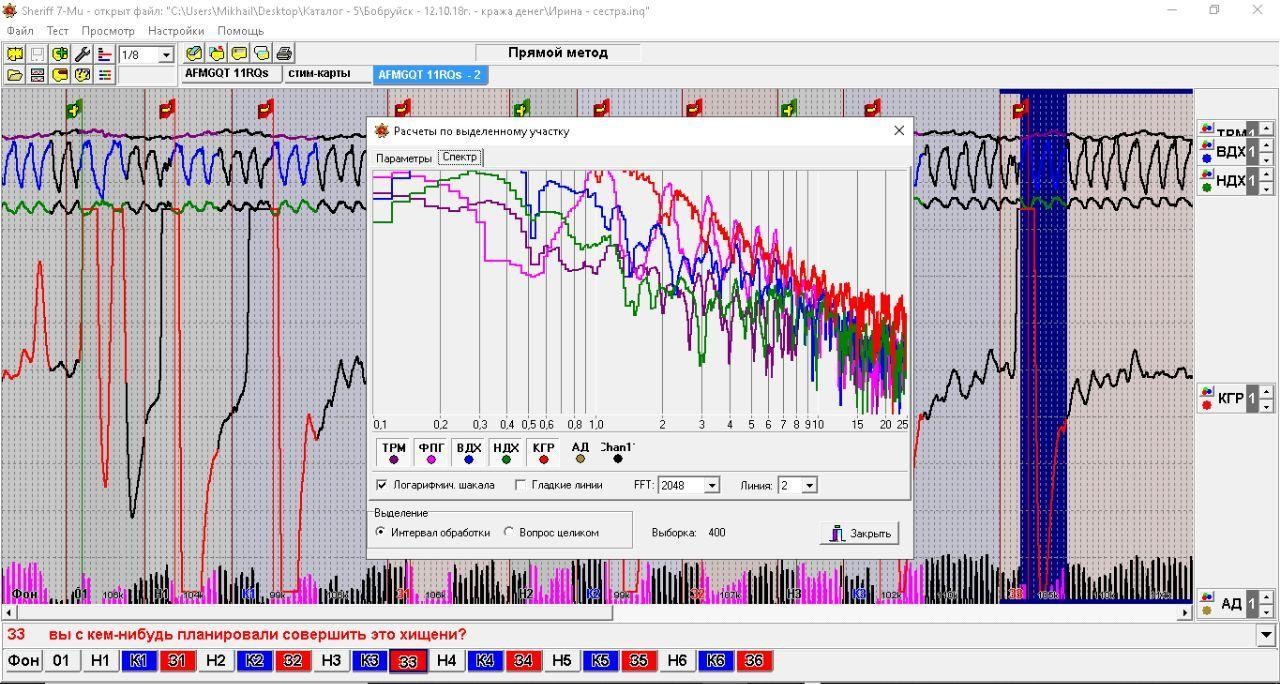Open the wrench settings tool

(82, 54)
